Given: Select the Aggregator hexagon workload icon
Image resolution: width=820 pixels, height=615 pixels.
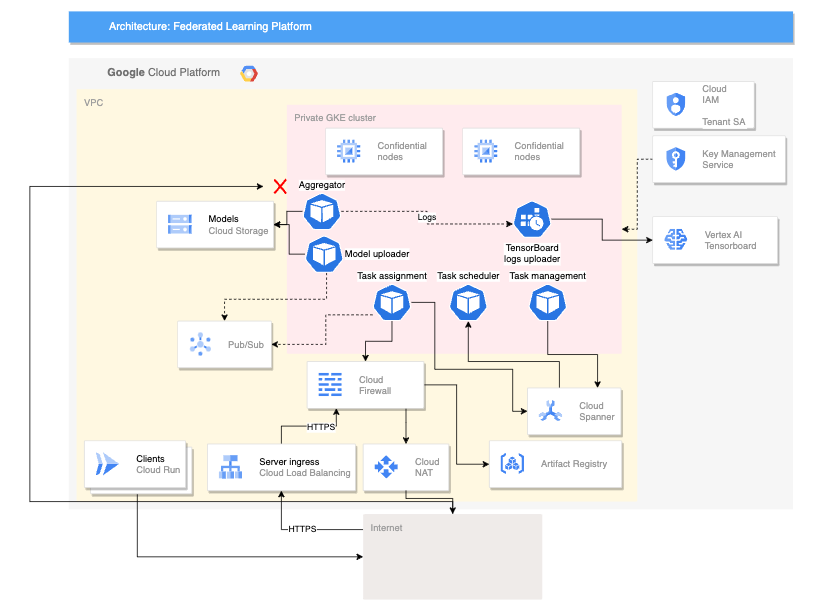Looking at the screenshot, I should (x=320, y=210).
